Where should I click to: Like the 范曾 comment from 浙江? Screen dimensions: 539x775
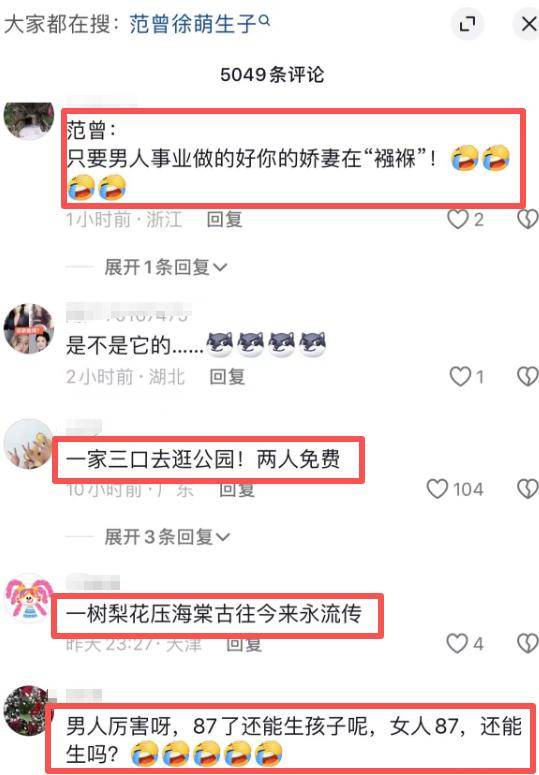pos(465,219)
